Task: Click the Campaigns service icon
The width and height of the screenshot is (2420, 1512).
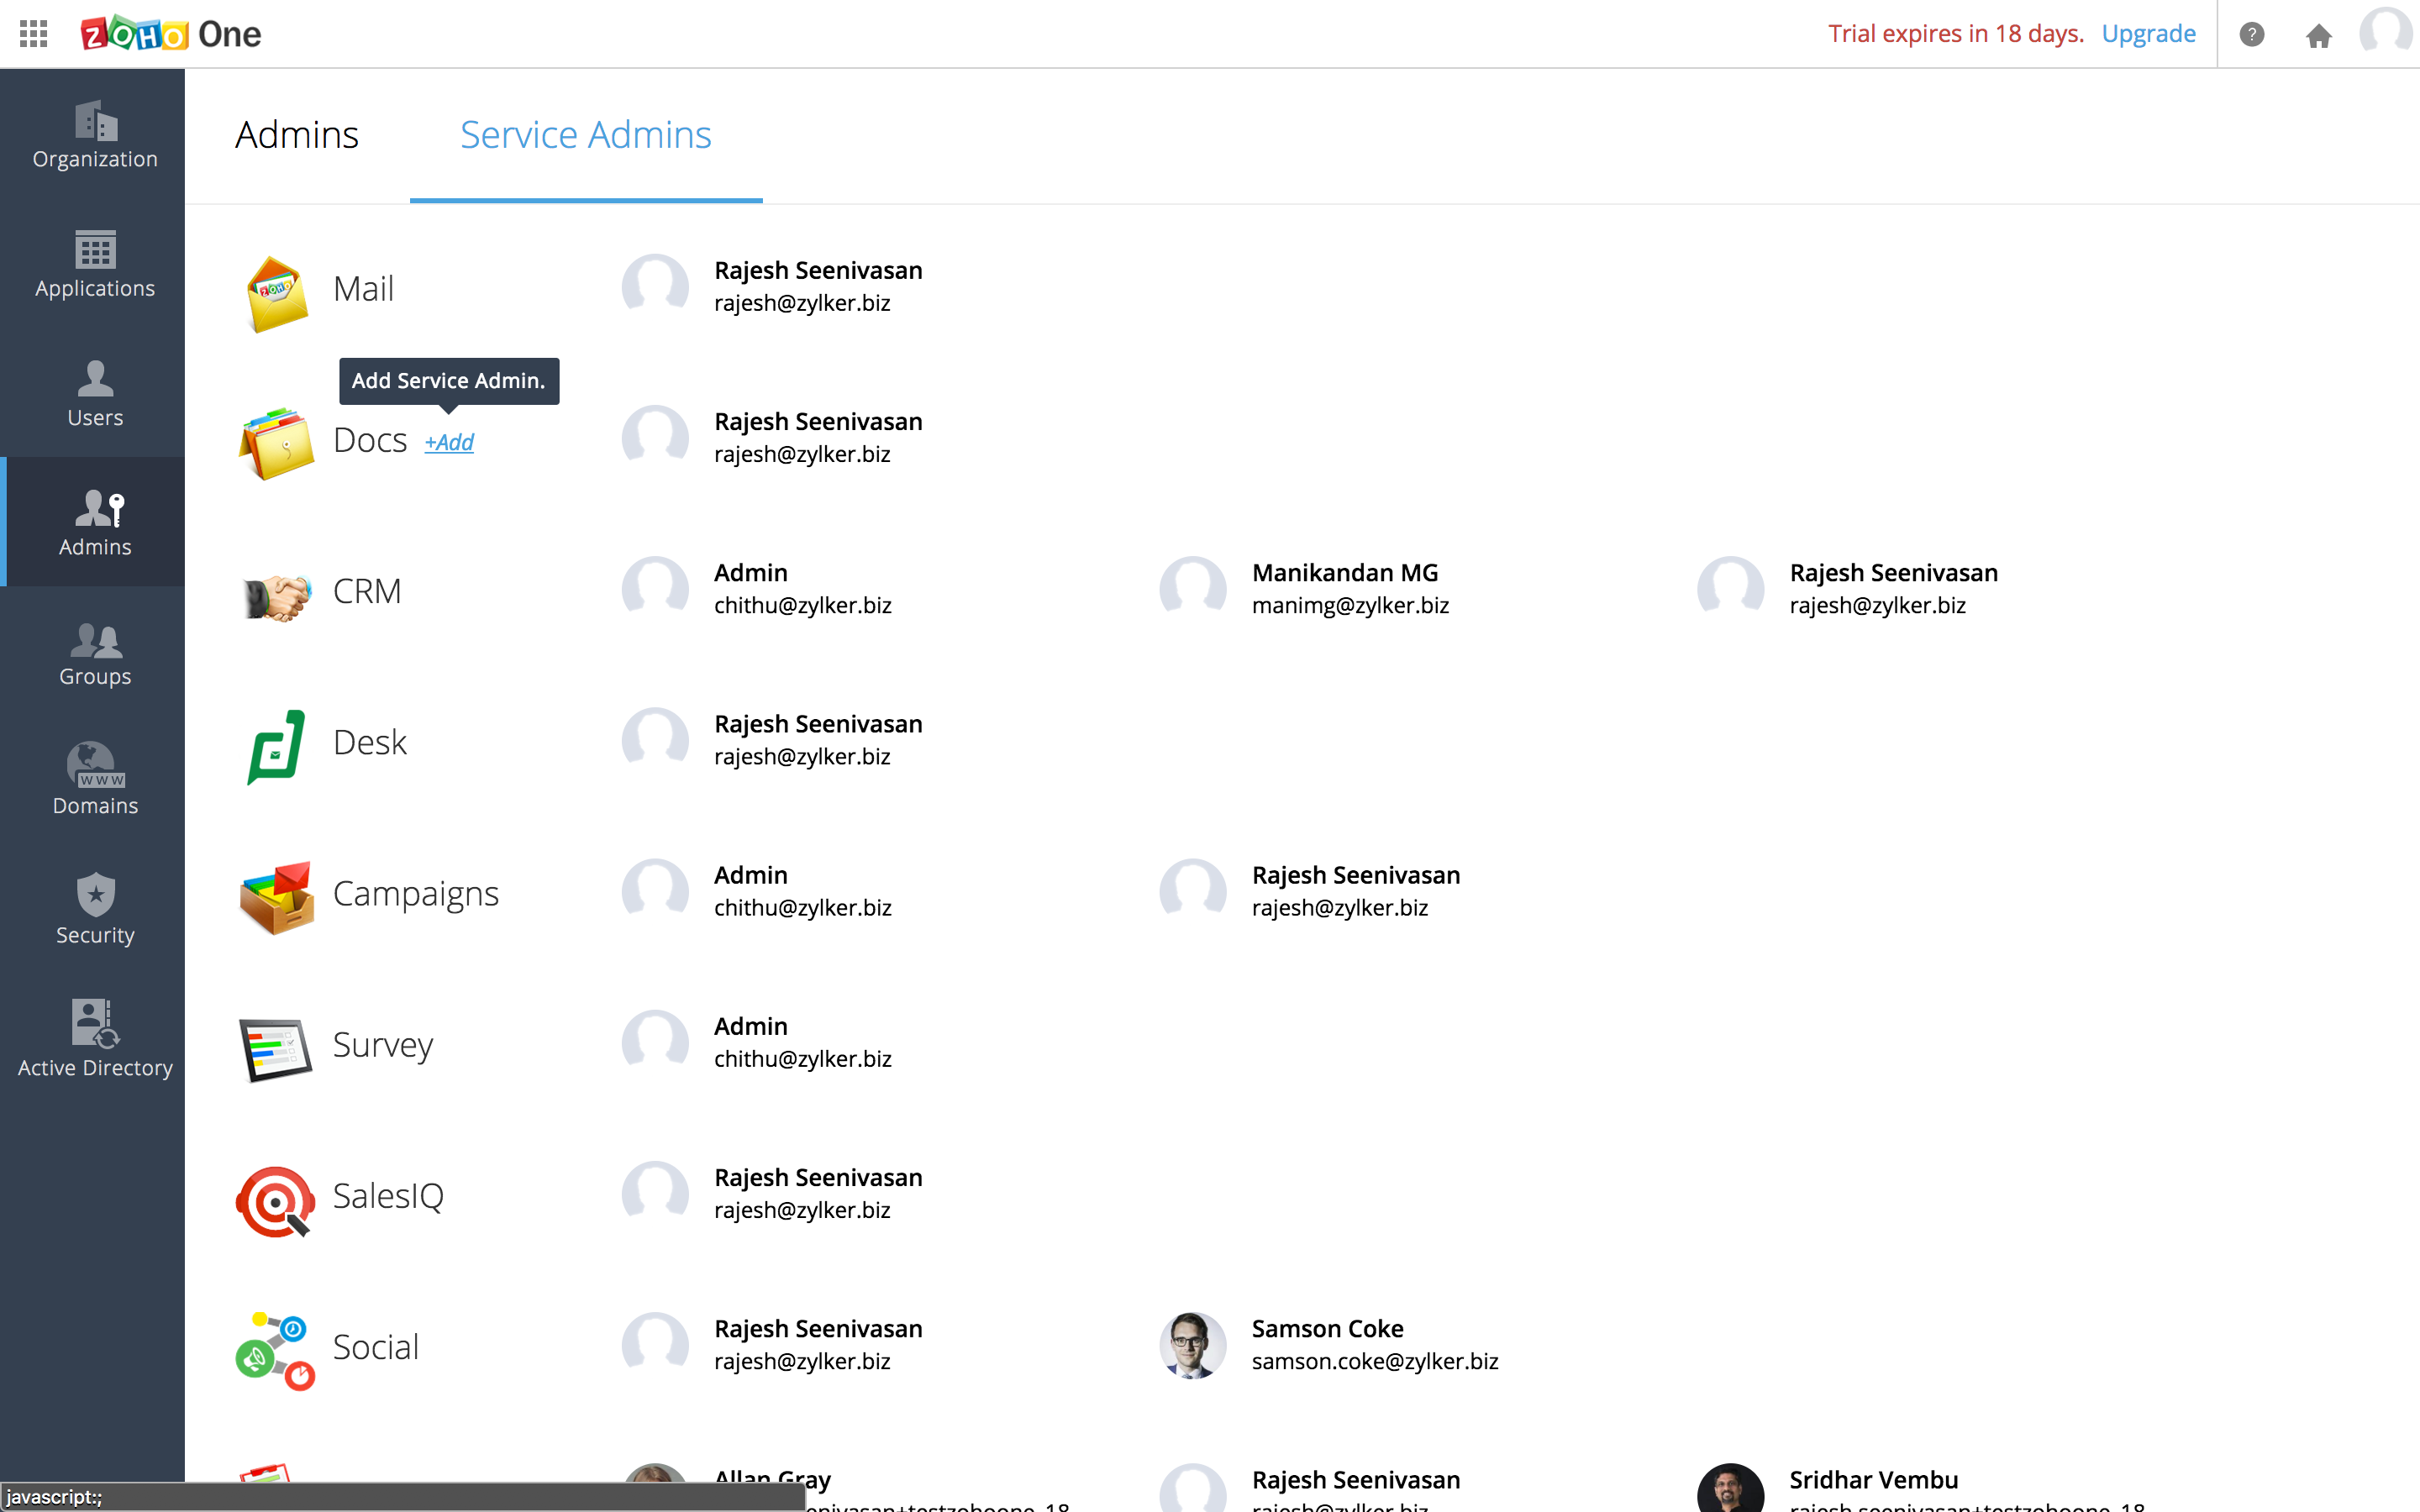Action: (276, 897)
